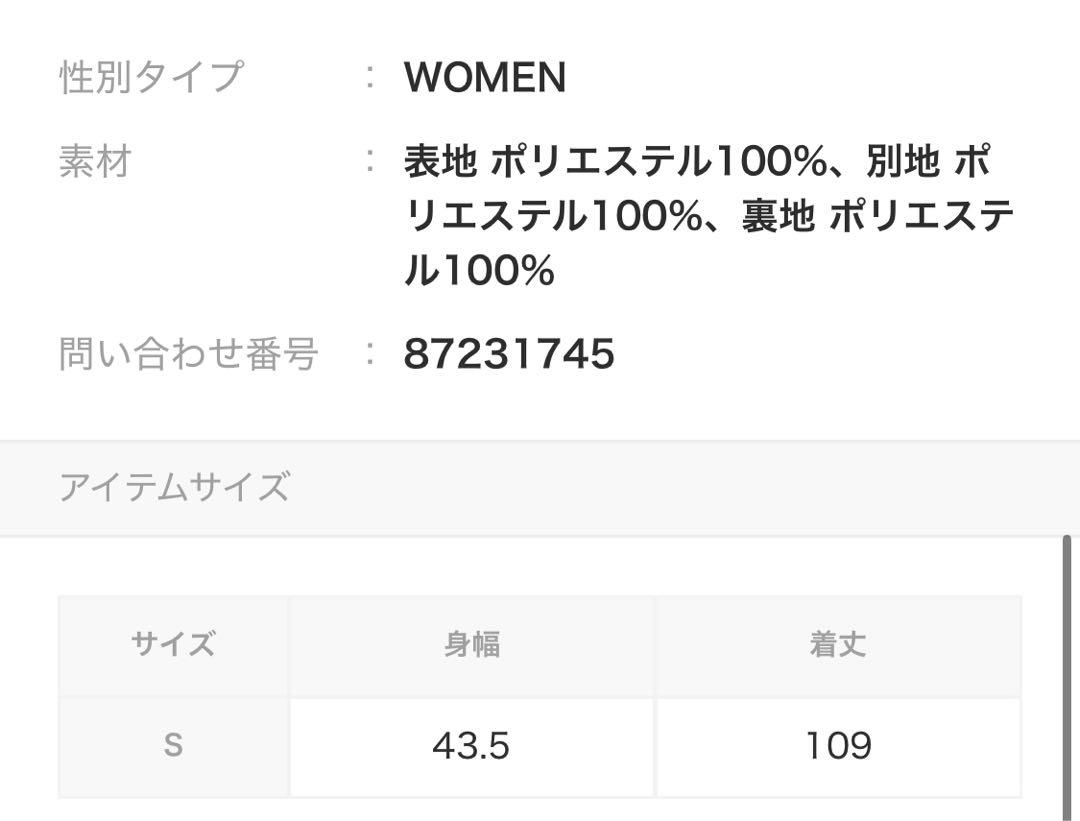This screenshot has width=1080, height=821.
Task: Click the ル100% last material line
Action: click(x=479, y=269)
